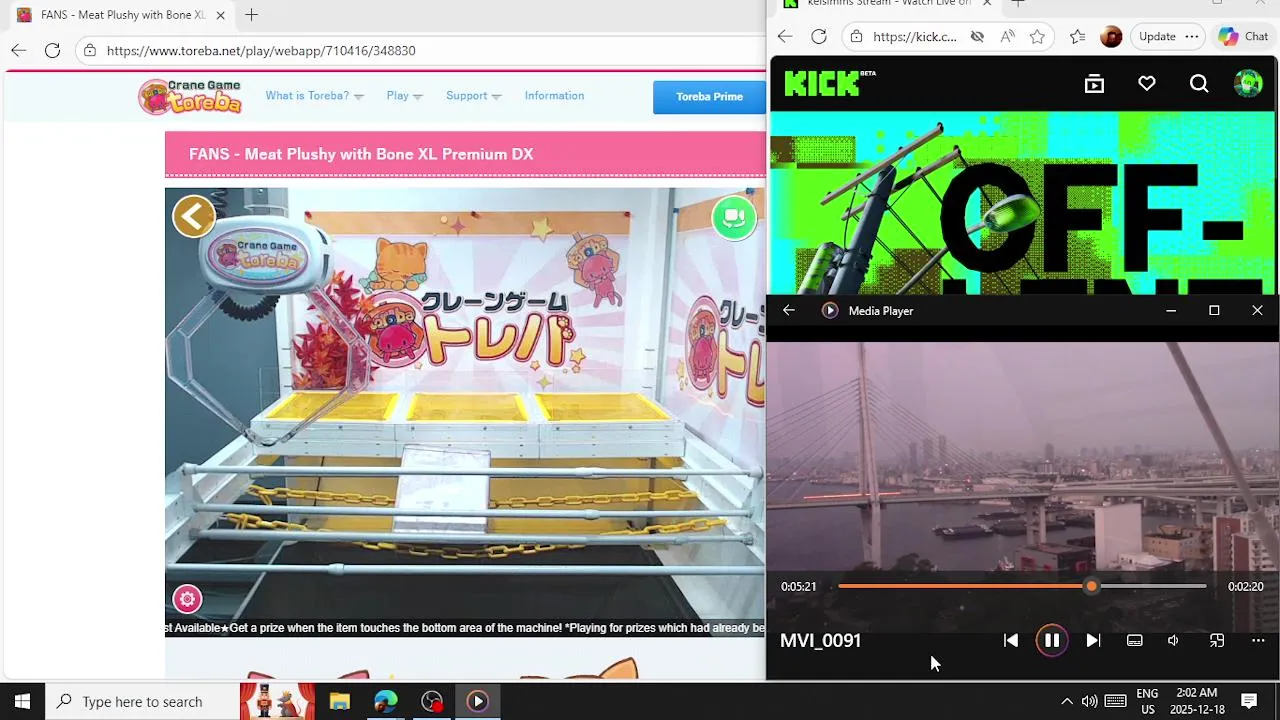This screenshot has height=720, width=1280.
Task: Open a new tab beside the Toreba tab
Action: [x=252, y=15]
